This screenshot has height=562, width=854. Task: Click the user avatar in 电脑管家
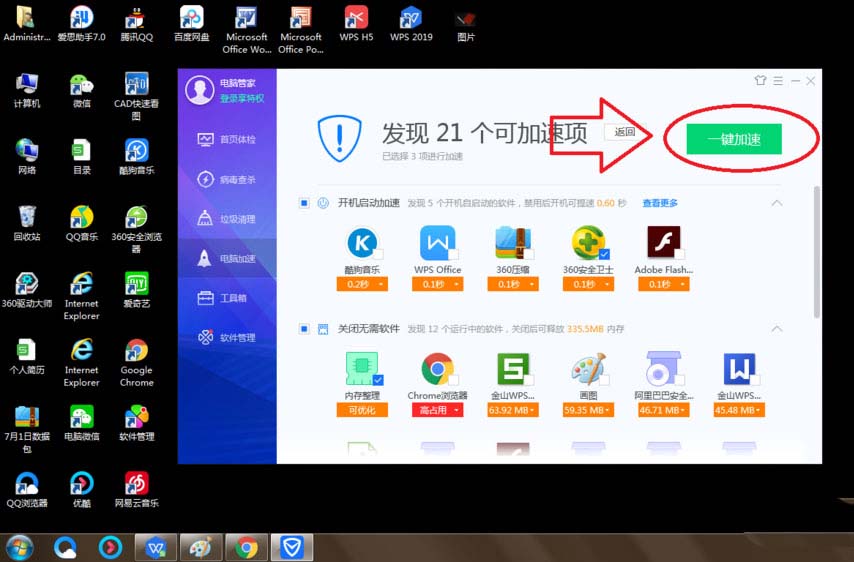(x=200, y=90)
